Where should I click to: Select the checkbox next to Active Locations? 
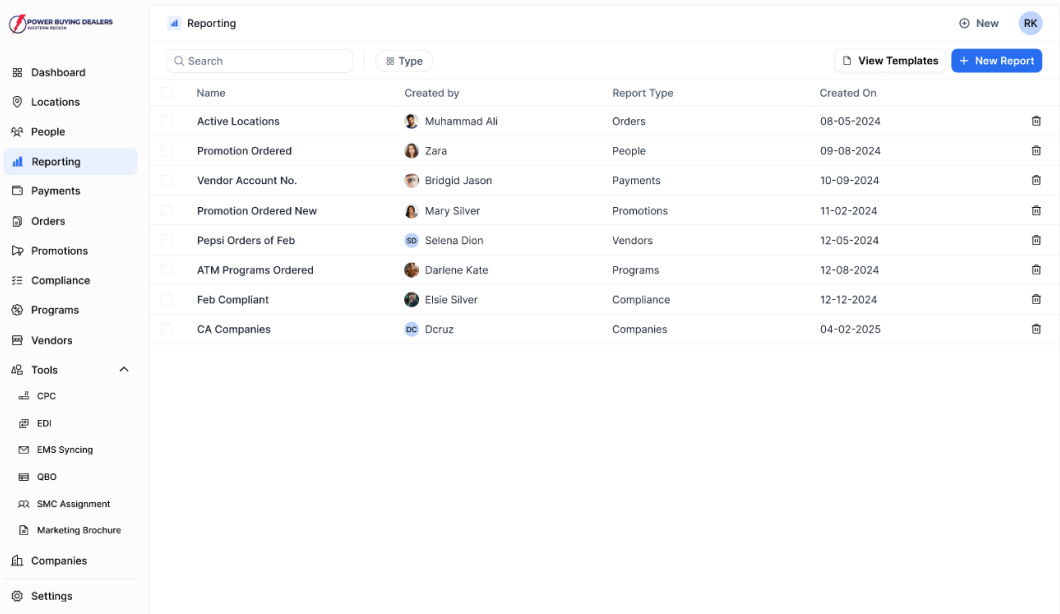(166, 121)
